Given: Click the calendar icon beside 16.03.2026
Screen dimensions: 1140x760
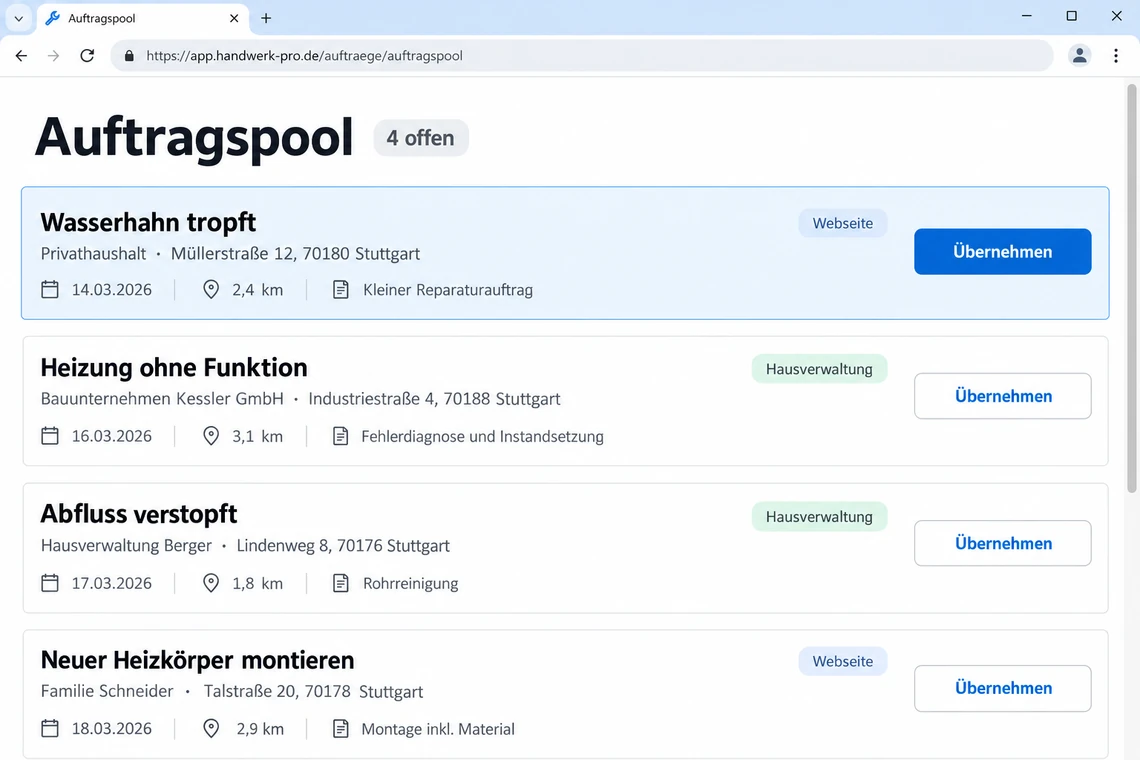Looking at the screenshot, I should click(x=49, y=436).
